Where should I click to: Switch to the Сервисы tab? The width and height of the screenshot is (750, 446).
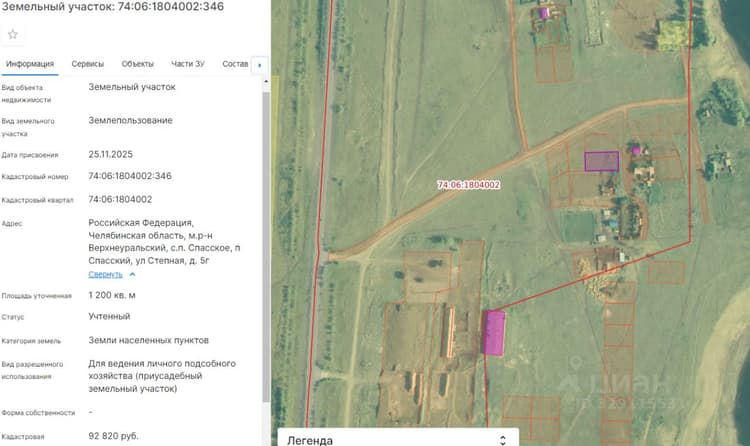(x=88, y=64)
